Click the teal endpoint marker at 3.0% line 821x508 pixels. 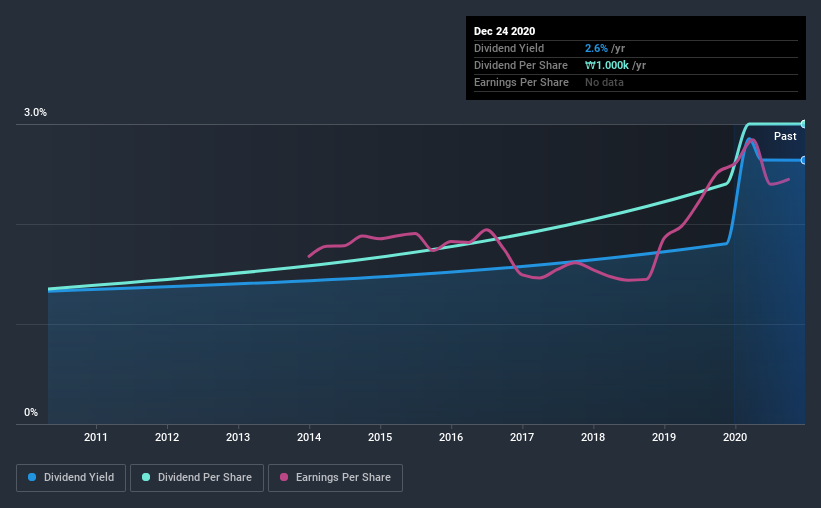(x=803, y=124)
